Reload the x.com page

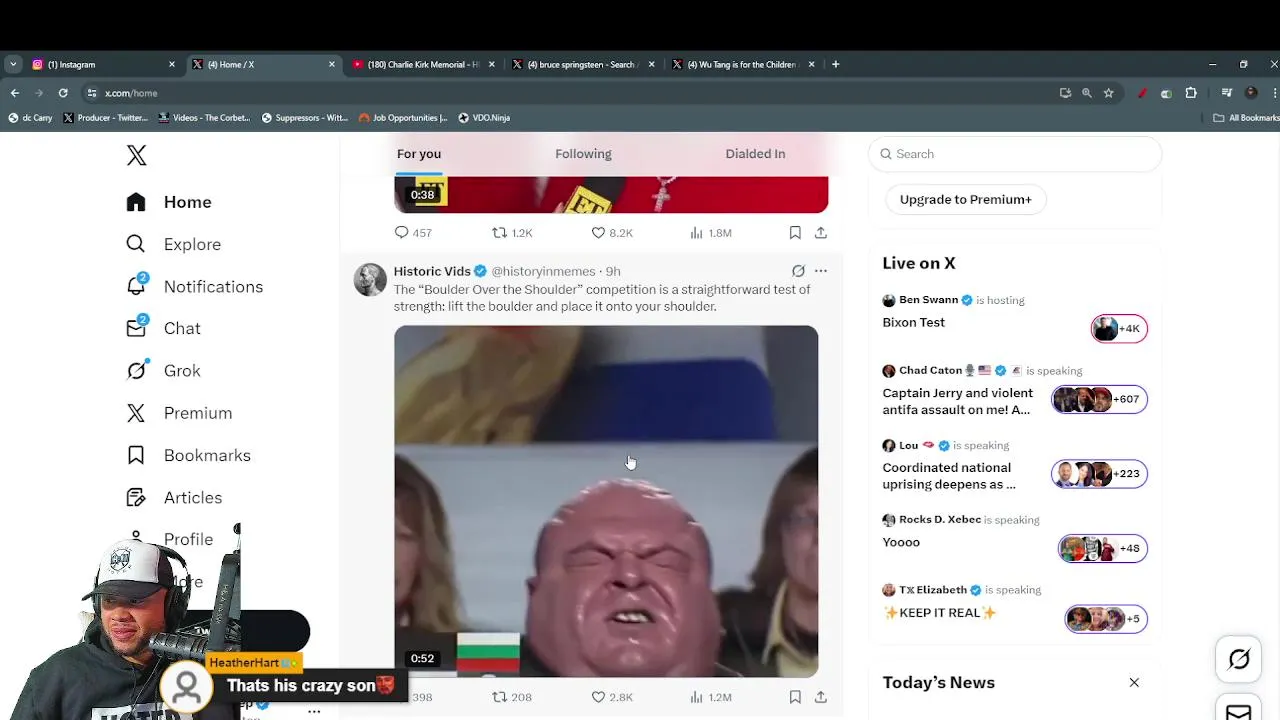point(63,93)
